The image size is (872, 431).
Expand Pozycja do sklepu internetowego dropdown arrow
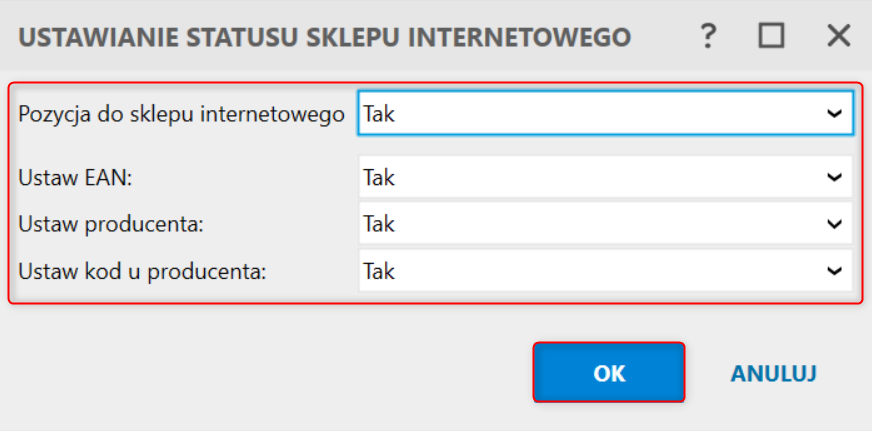(x=834, y=113)
